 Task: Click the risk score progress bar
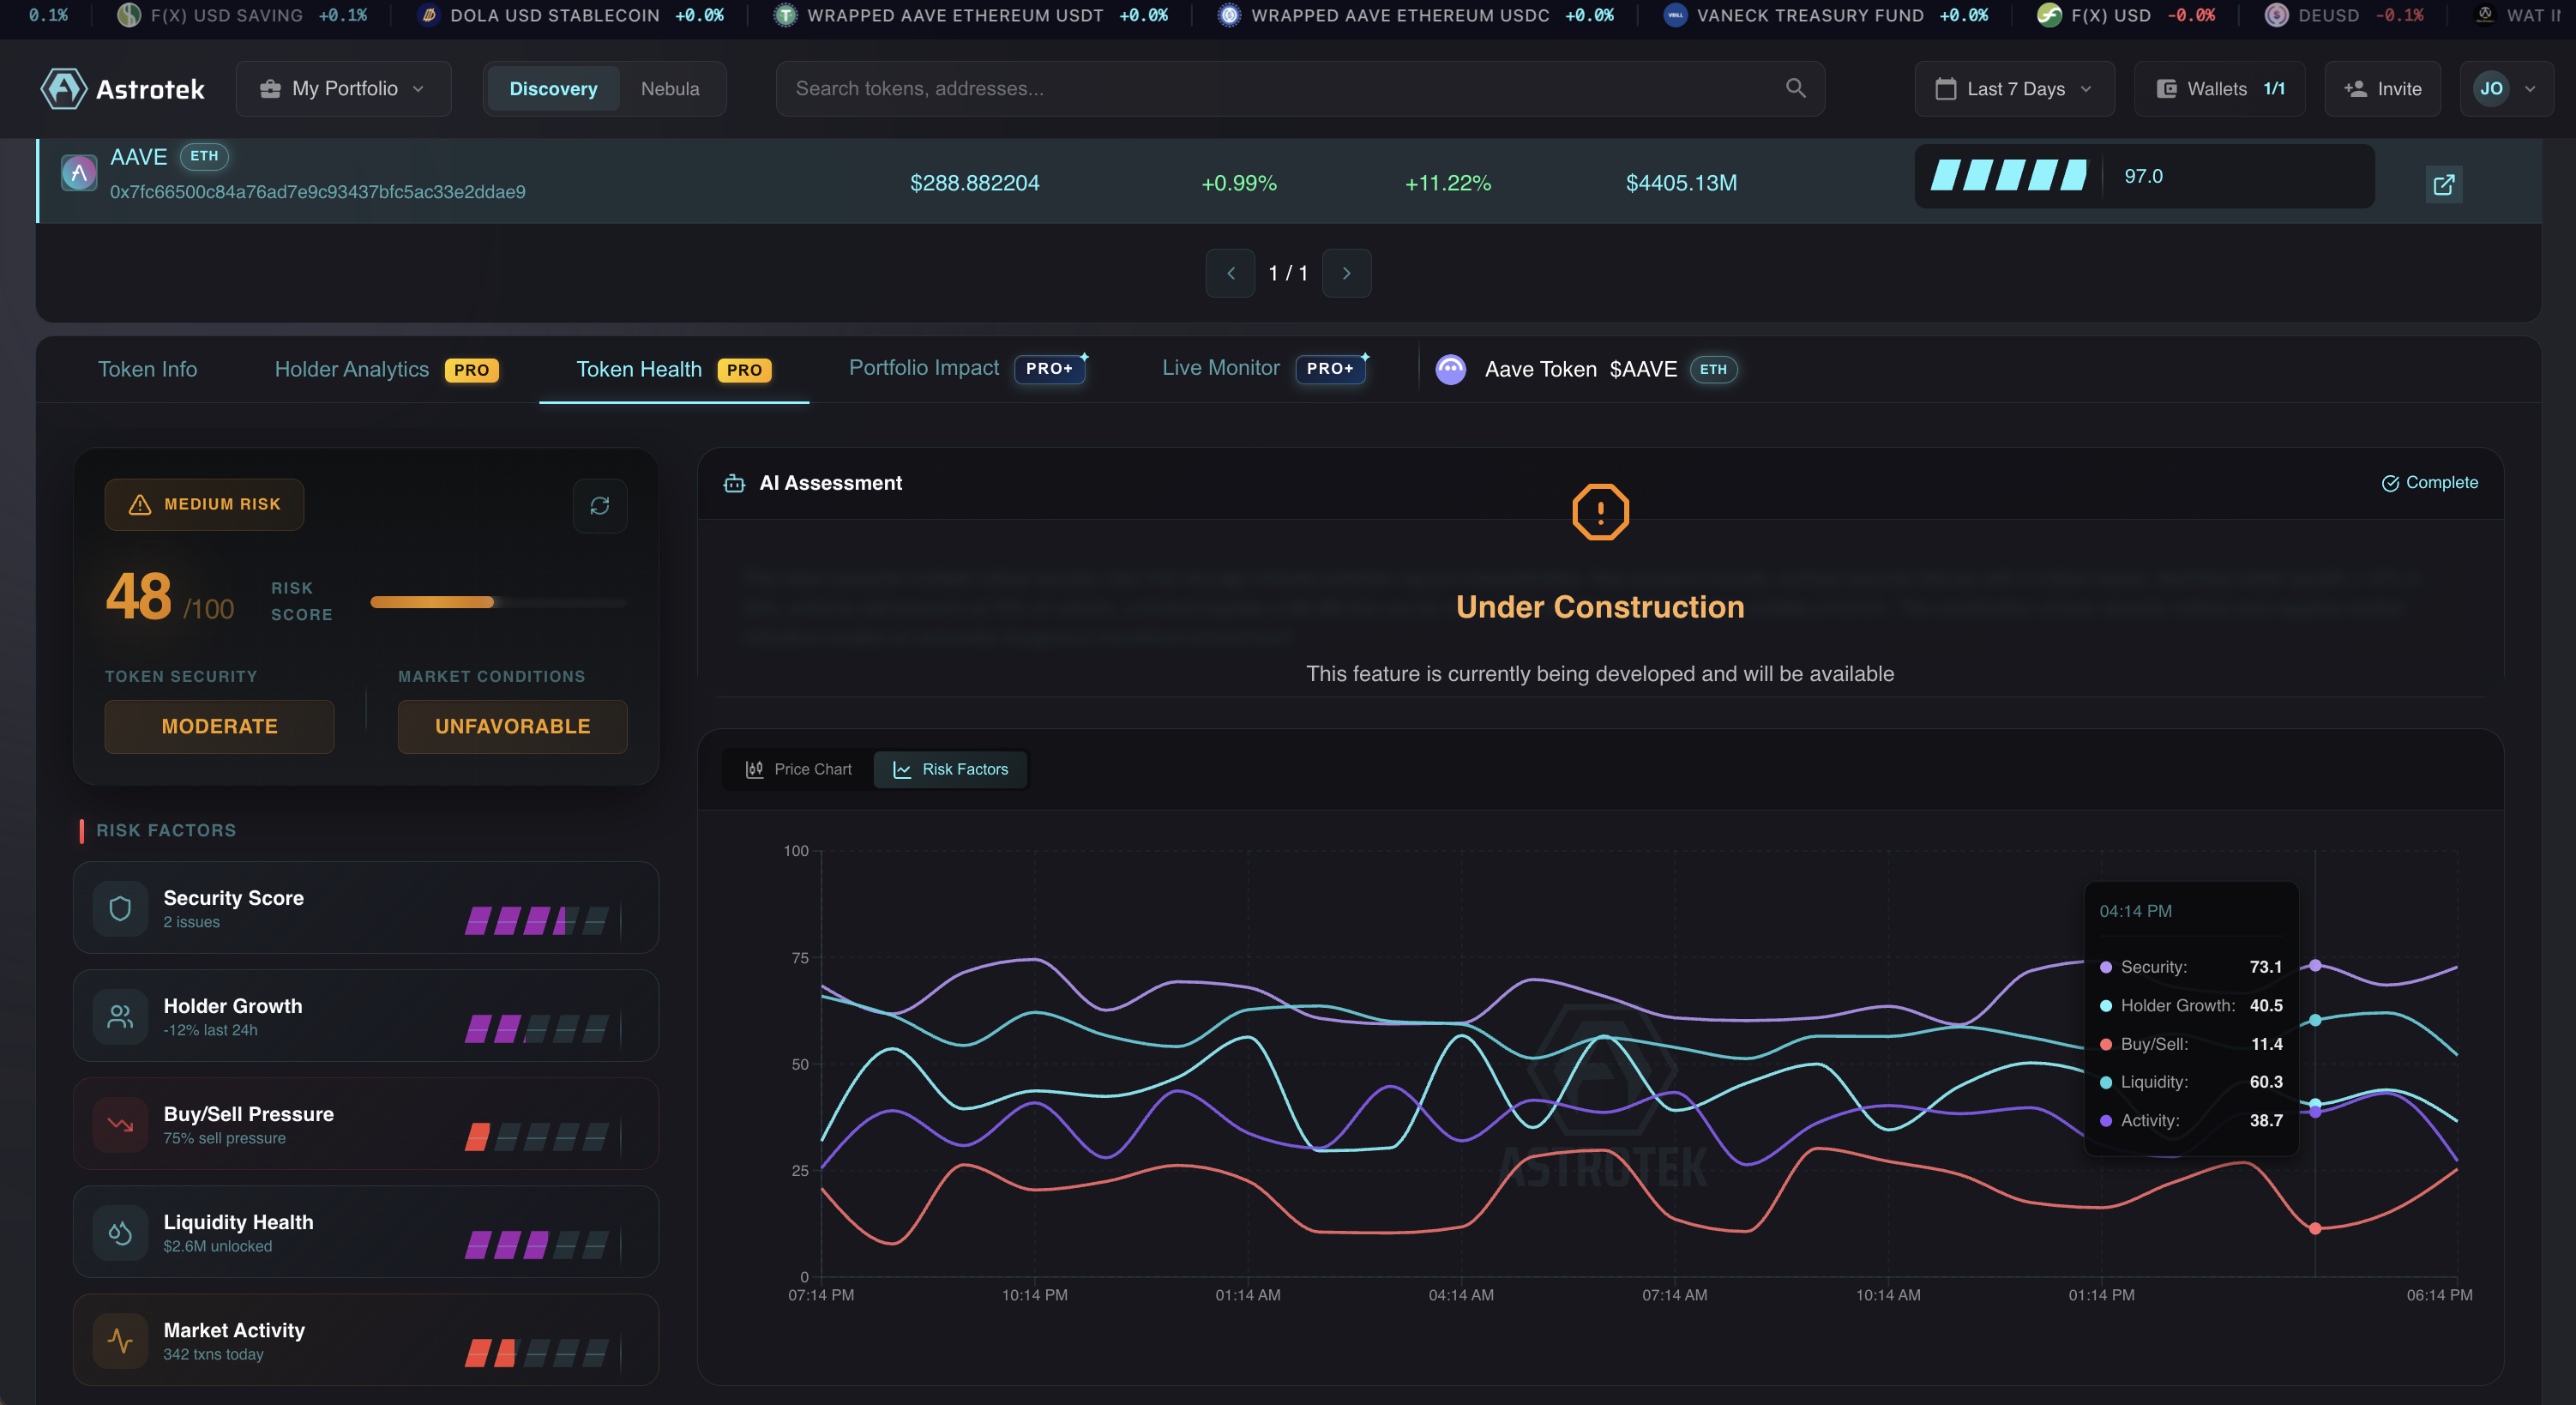click(x=498, y=602)
